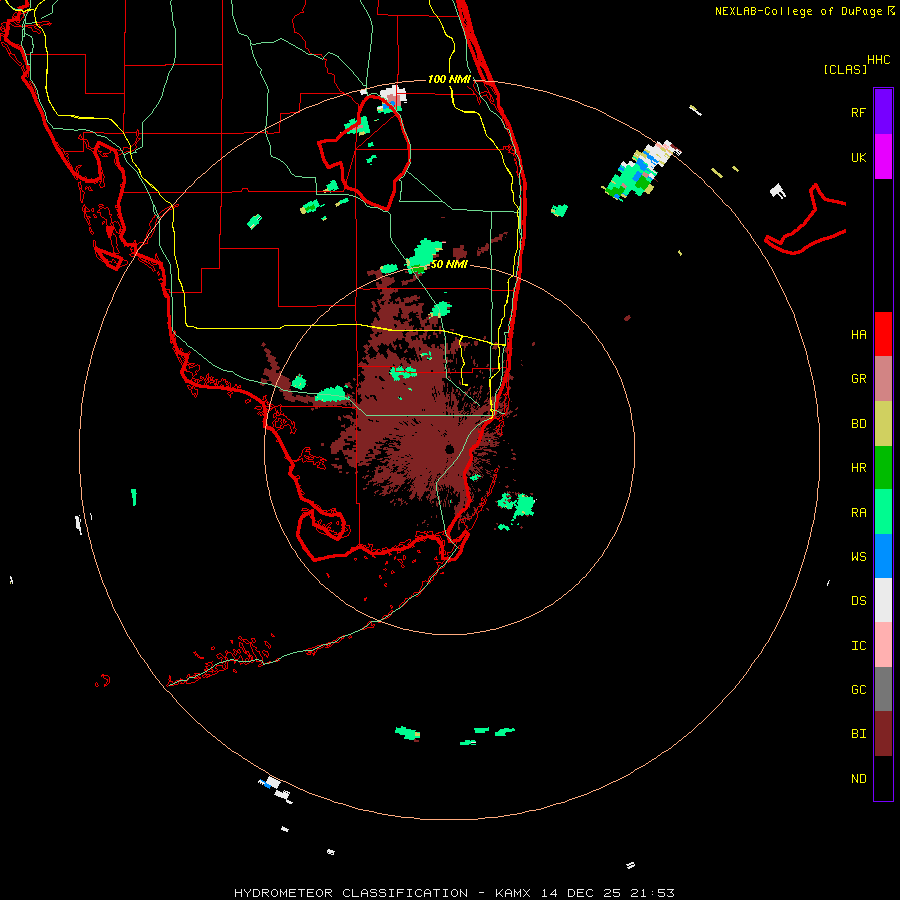Click the HA legend label
Viewport: 900px width, 900px height.
(x=858, y=334)
